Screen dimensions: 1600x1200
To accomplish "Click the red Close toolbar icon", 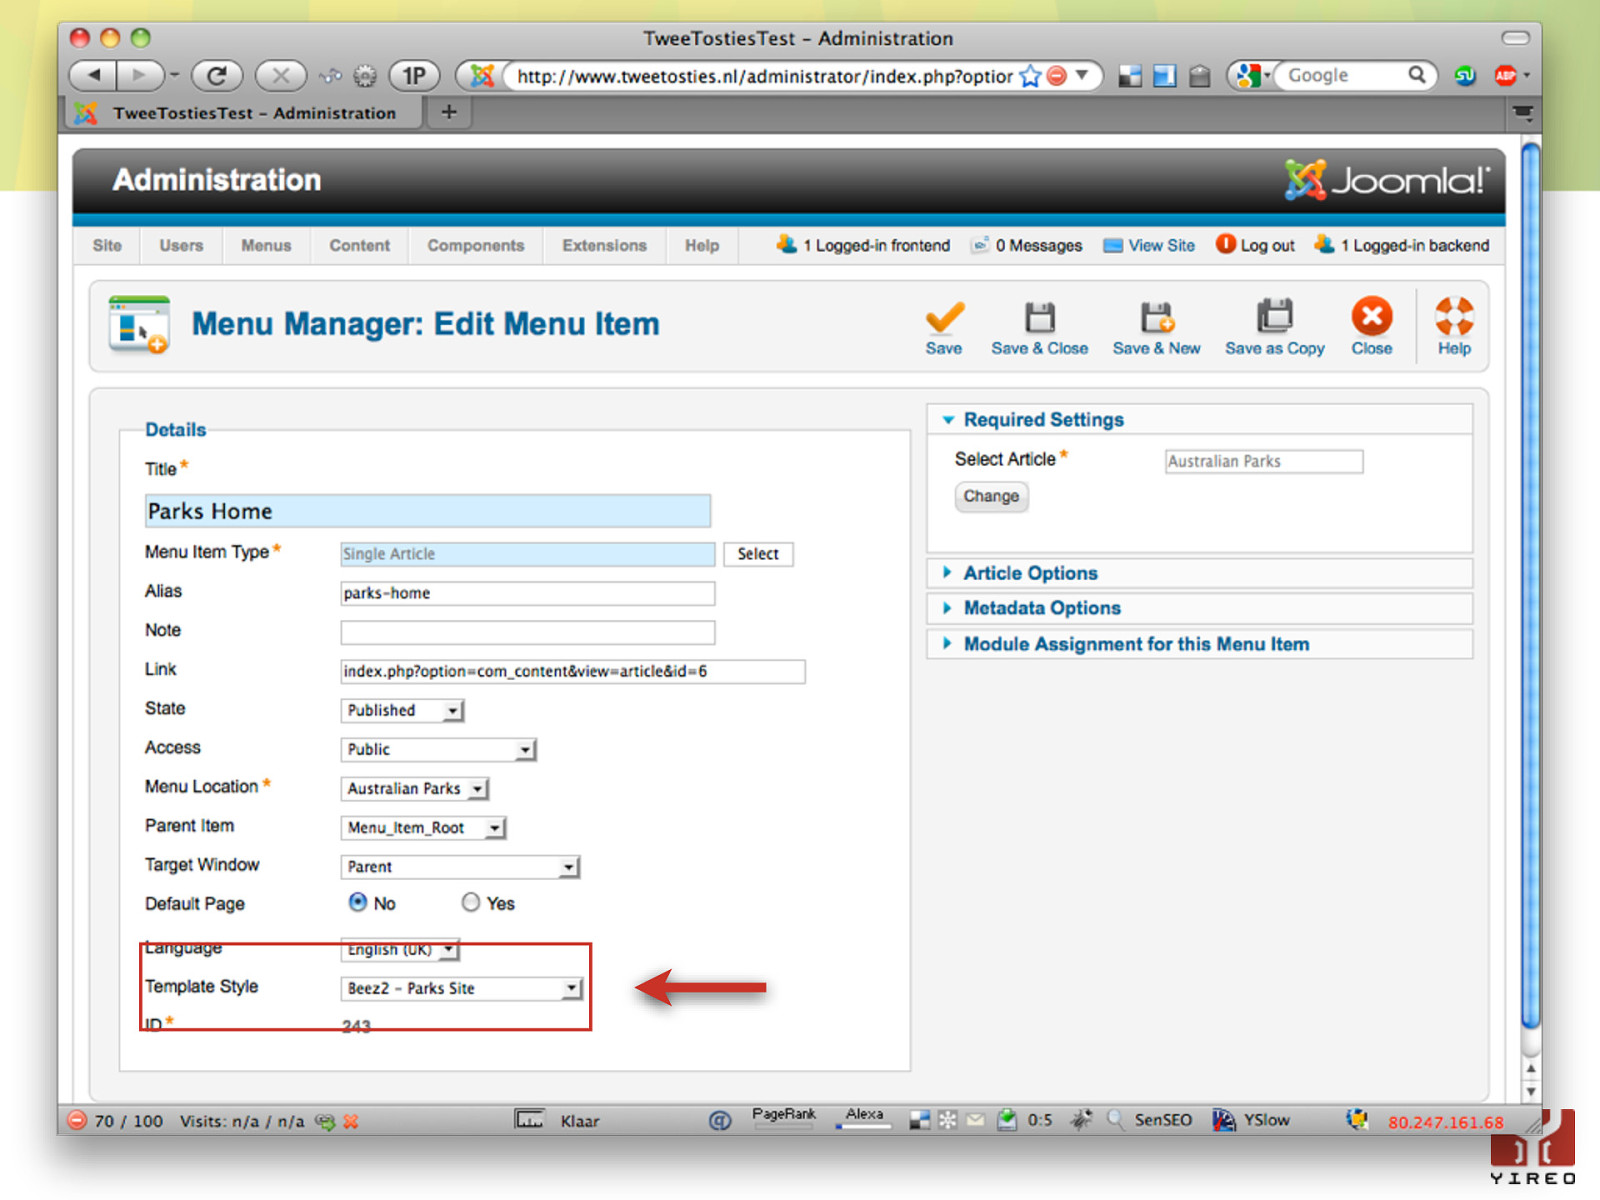I will tap(1372, 316).
